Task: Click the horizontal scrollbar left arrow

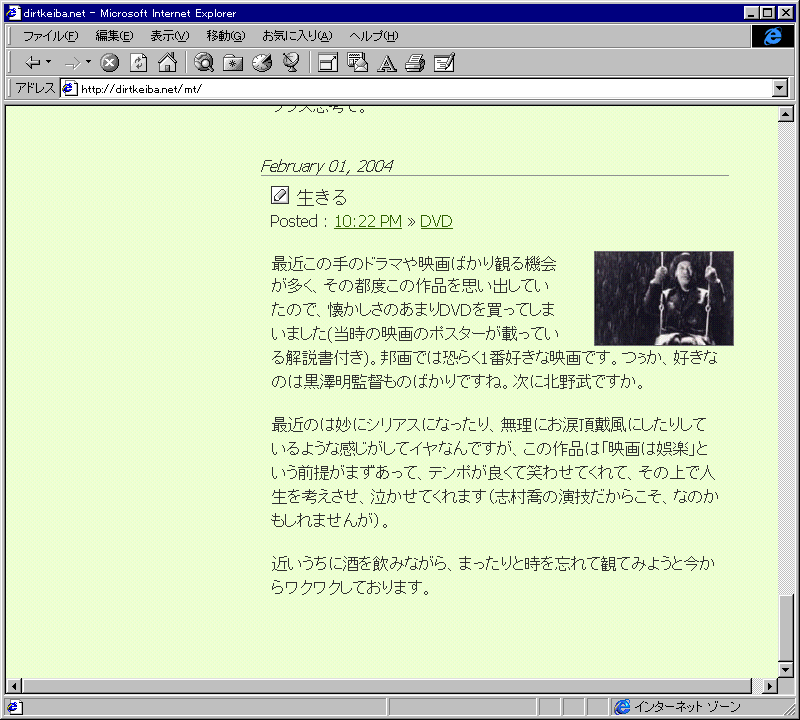Action: pos(14,686)
